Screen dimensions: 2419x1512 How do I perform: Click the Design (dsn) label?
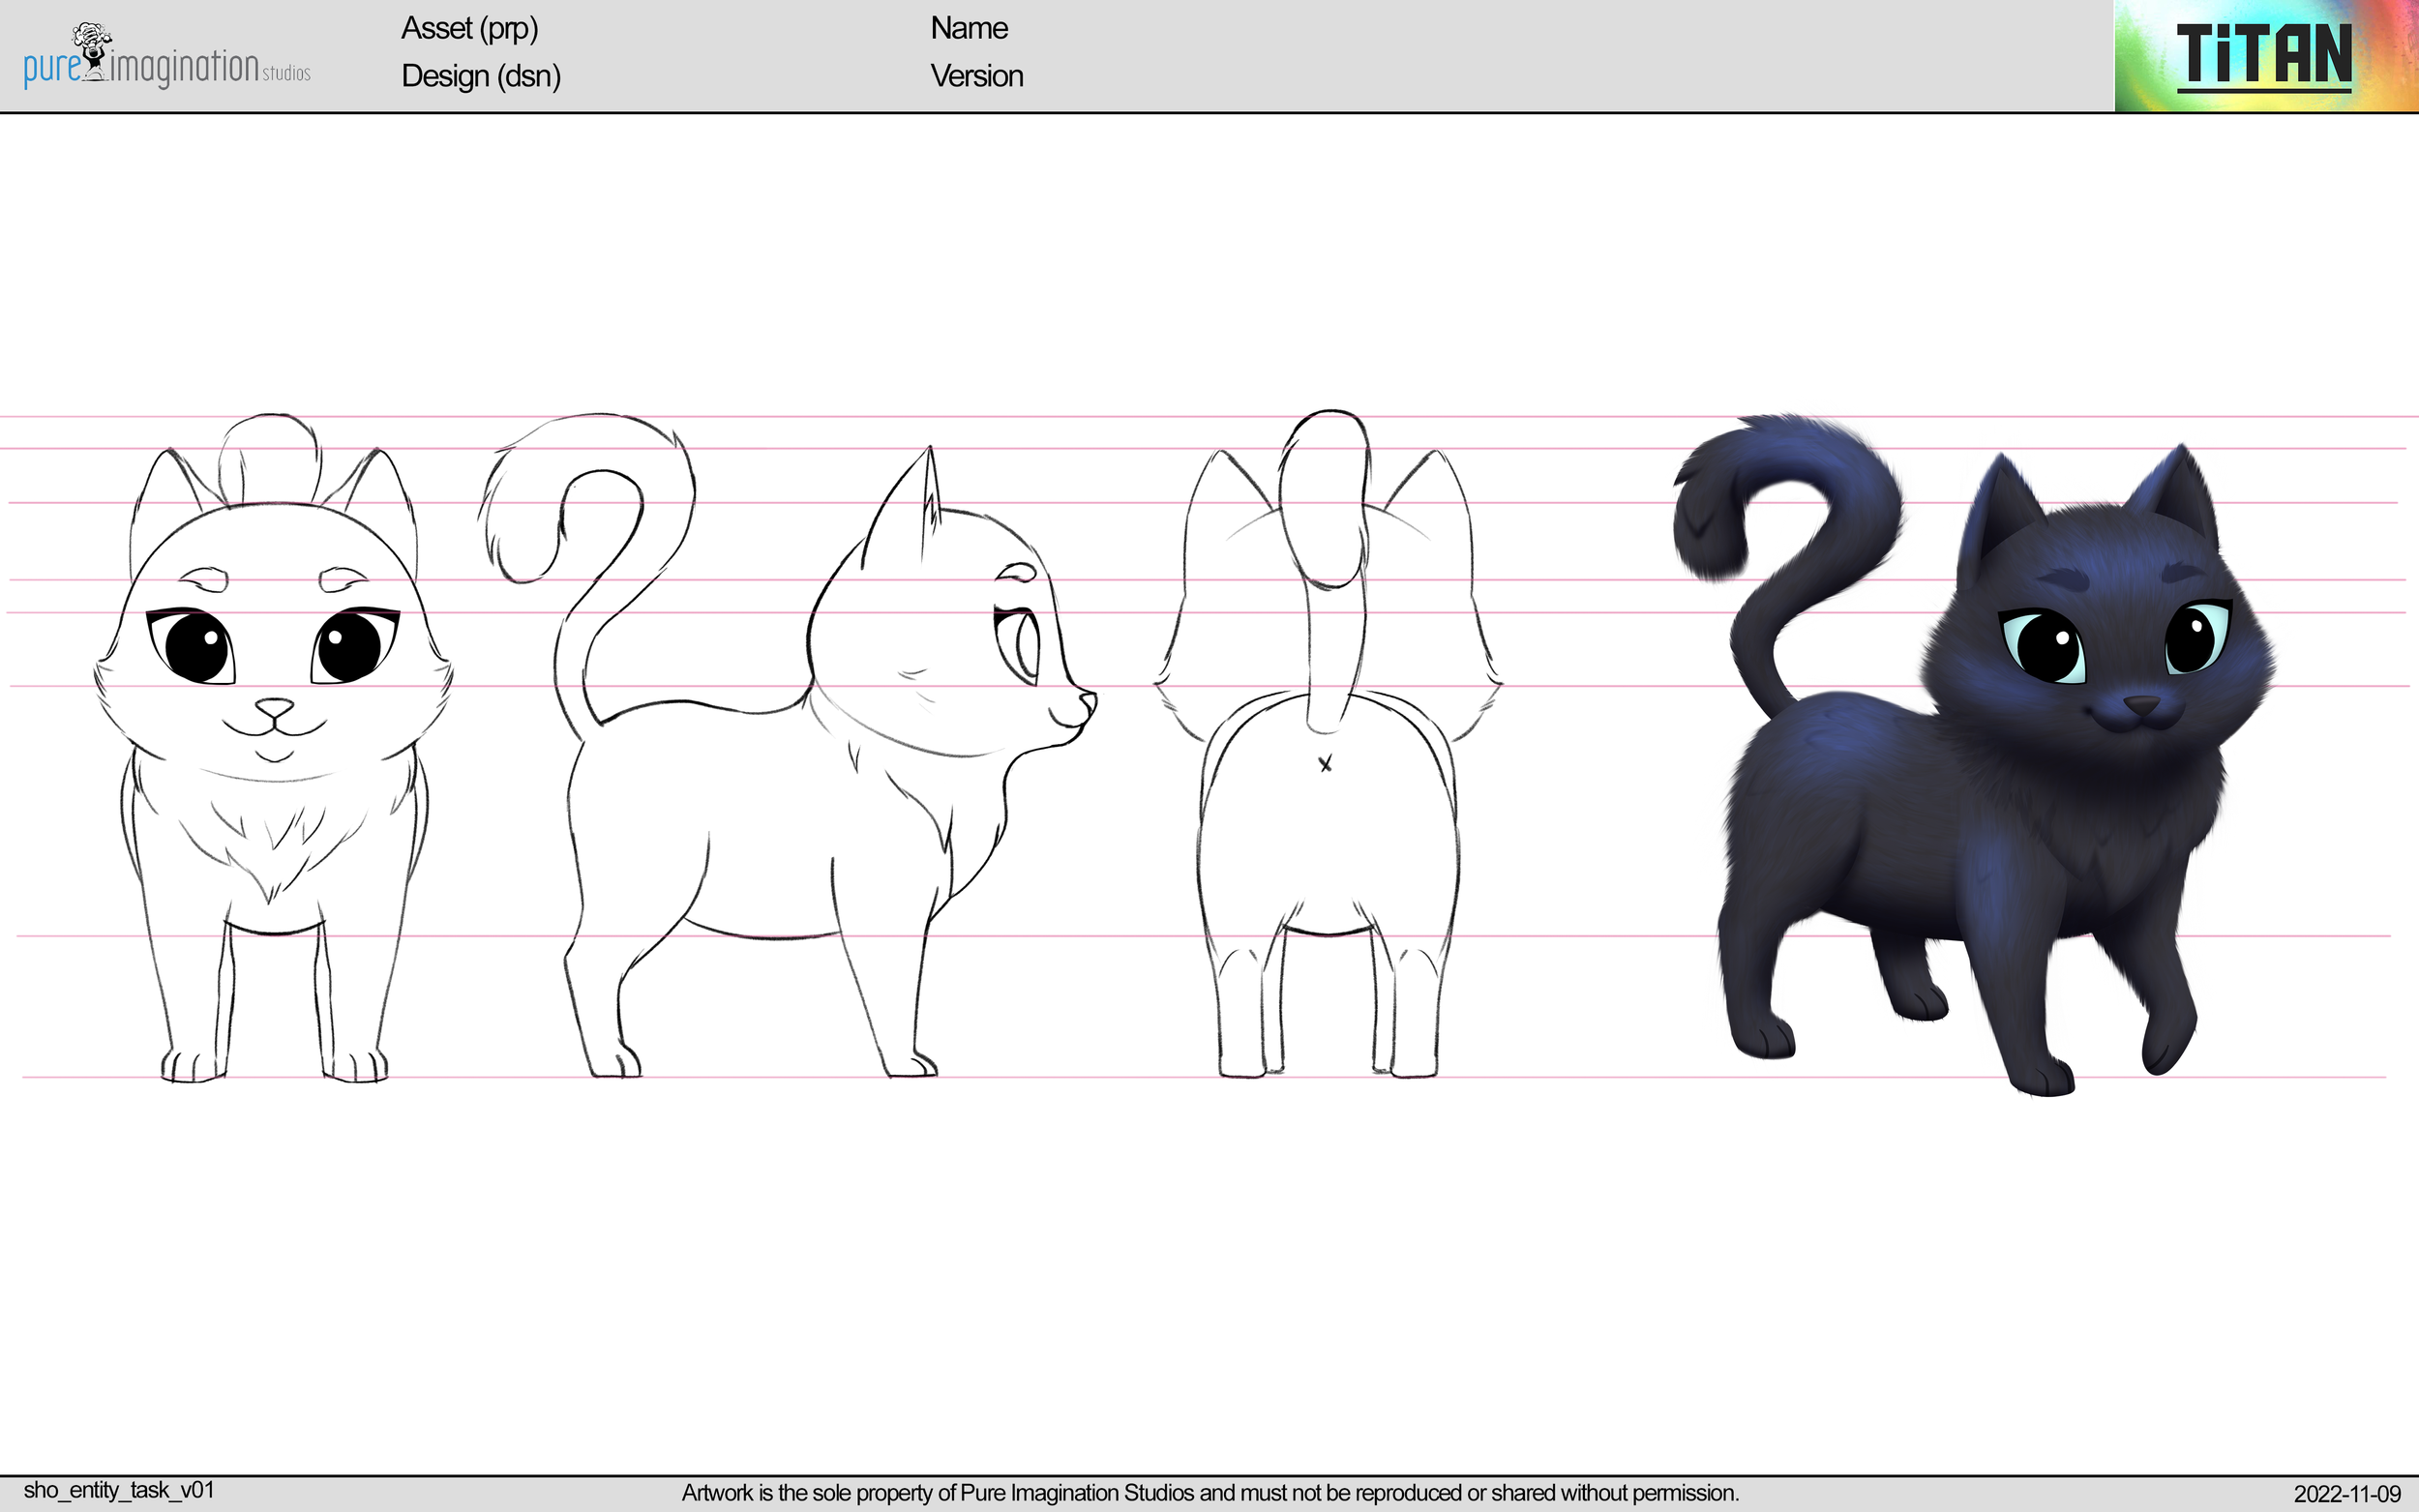pyautogui.click(x=480, y=76)
